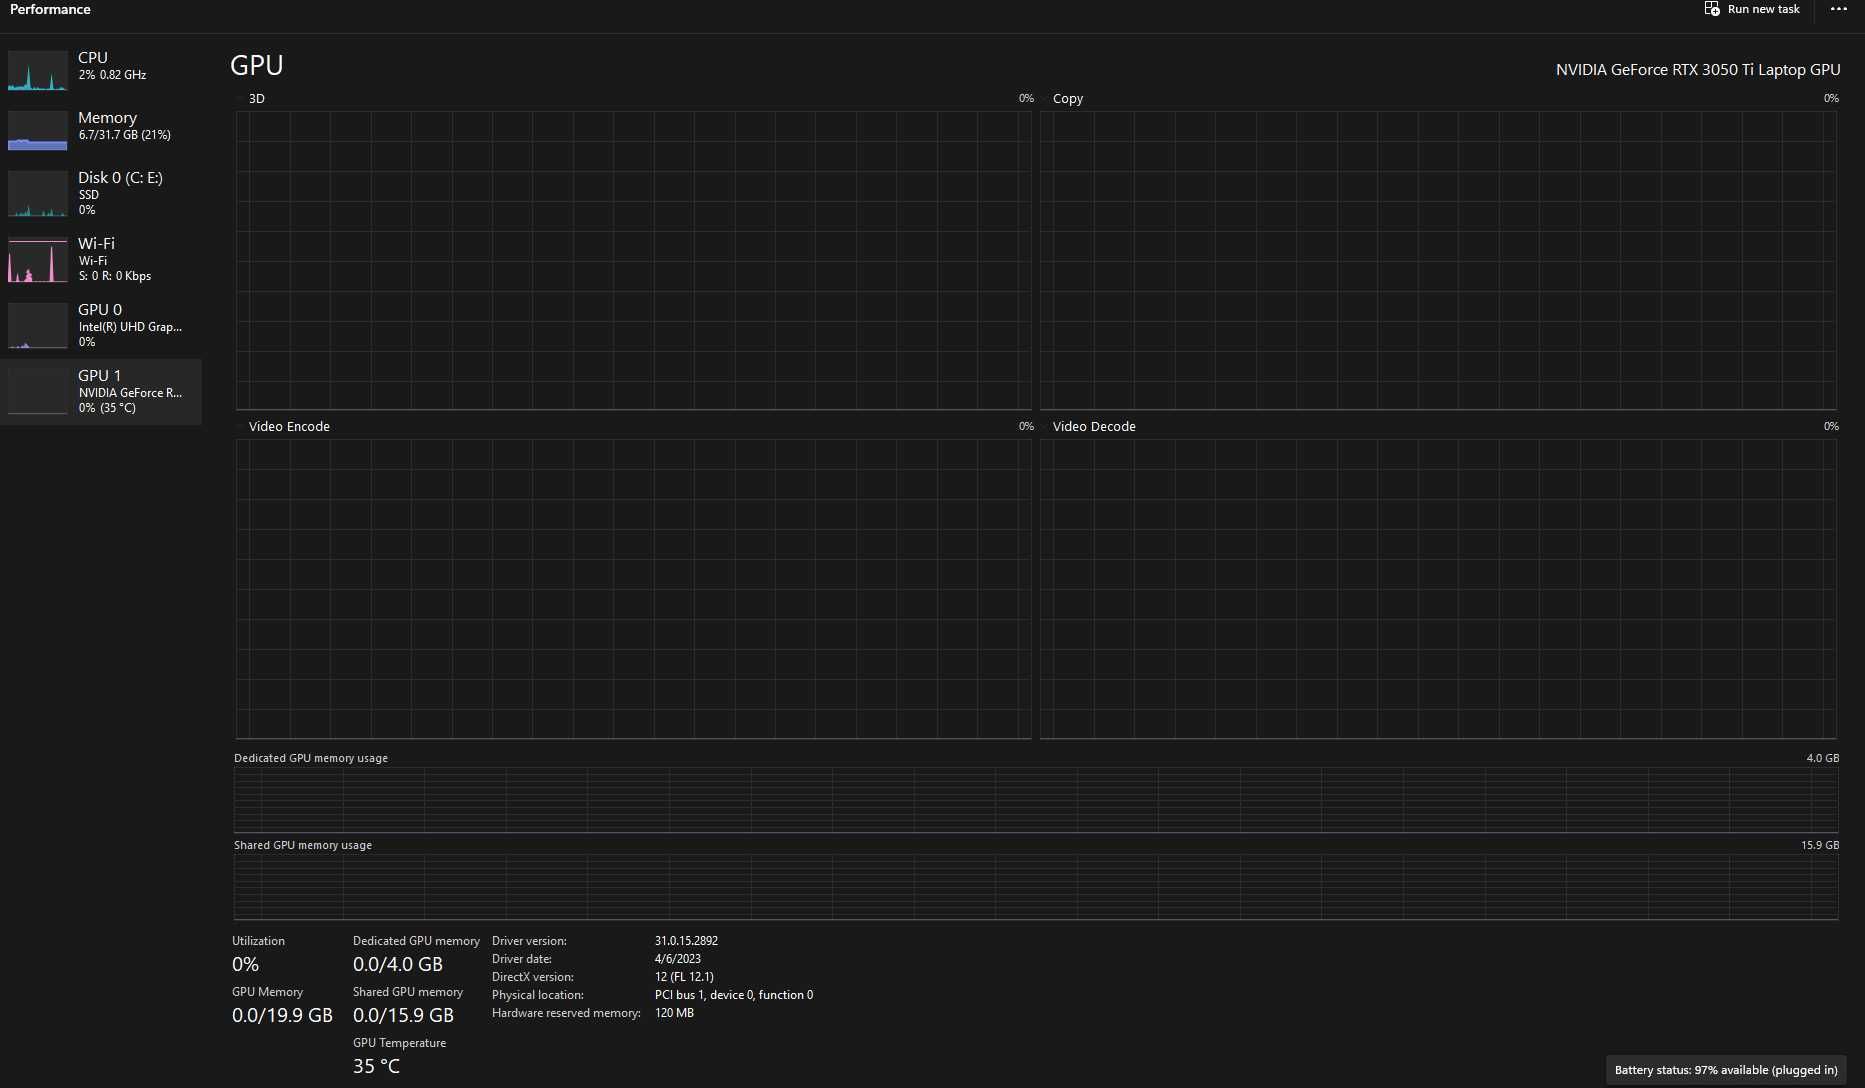
Task: Click the GPU Memory 0.0/19.9 GB value
Action: pos(282,1016)
